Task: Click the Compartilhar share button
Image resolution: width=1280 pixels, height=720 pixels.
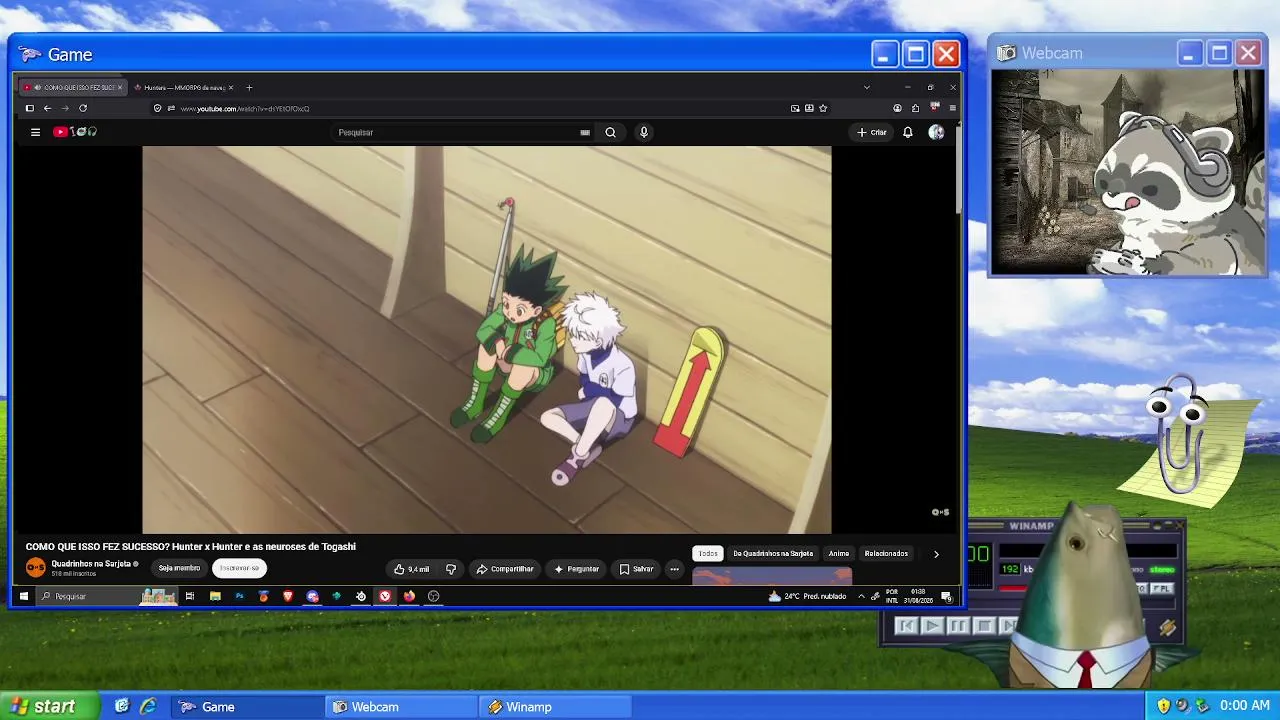Action: [505, 569]
